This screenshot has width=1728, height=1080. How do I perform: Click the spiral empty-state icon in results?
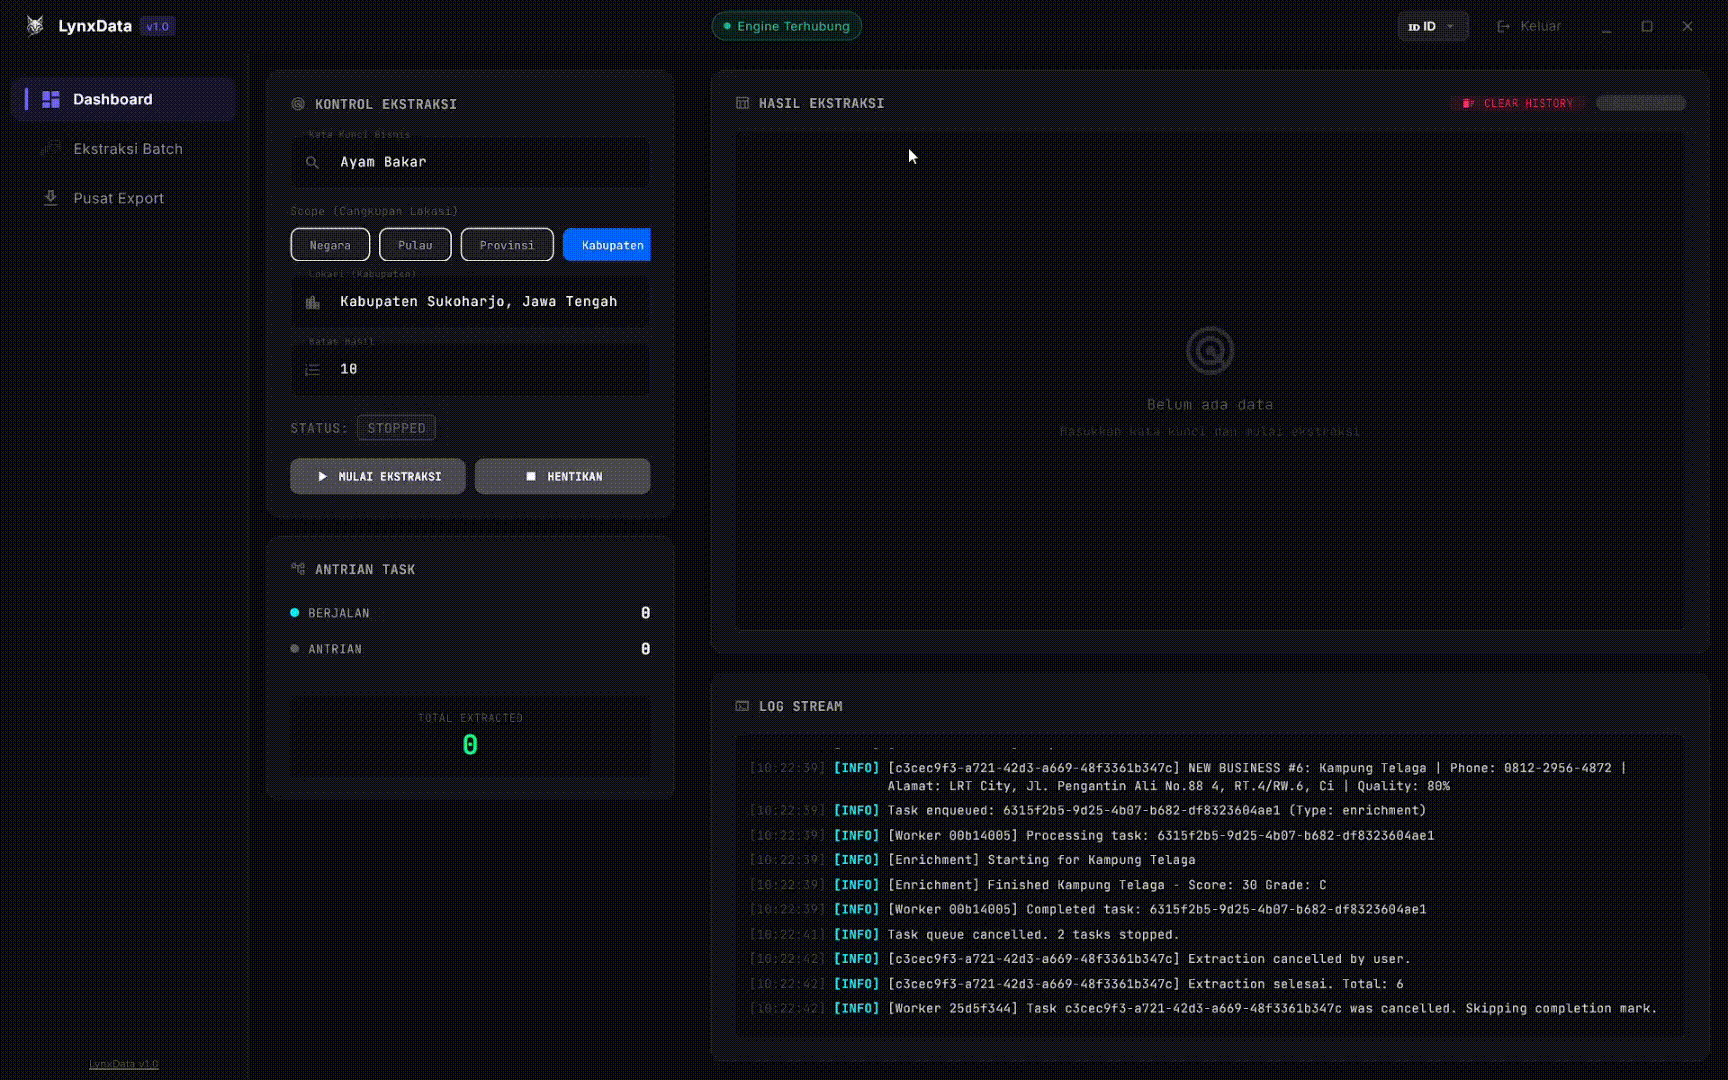click(1210, 351)
